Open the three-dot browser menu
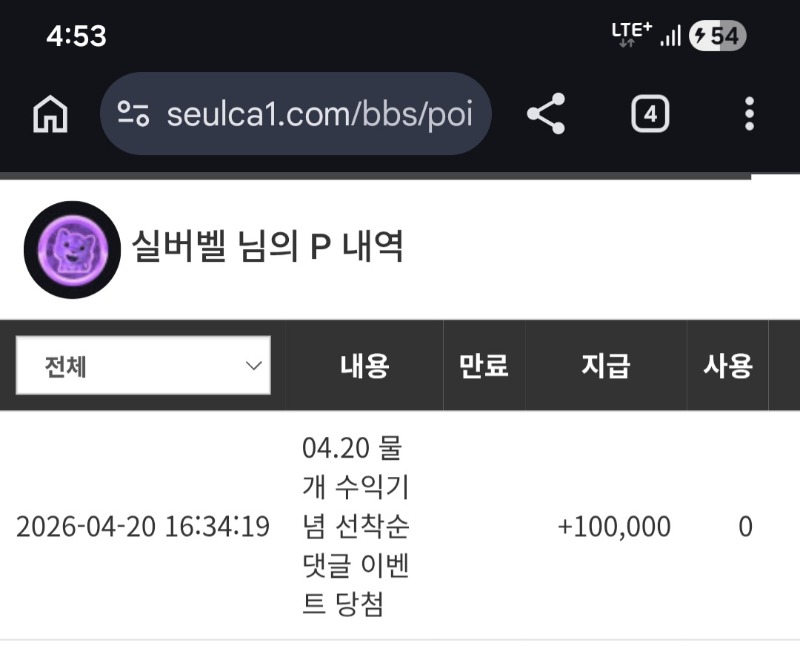The width and height of the screenshot is (800, 646). (x=749, y=114)
